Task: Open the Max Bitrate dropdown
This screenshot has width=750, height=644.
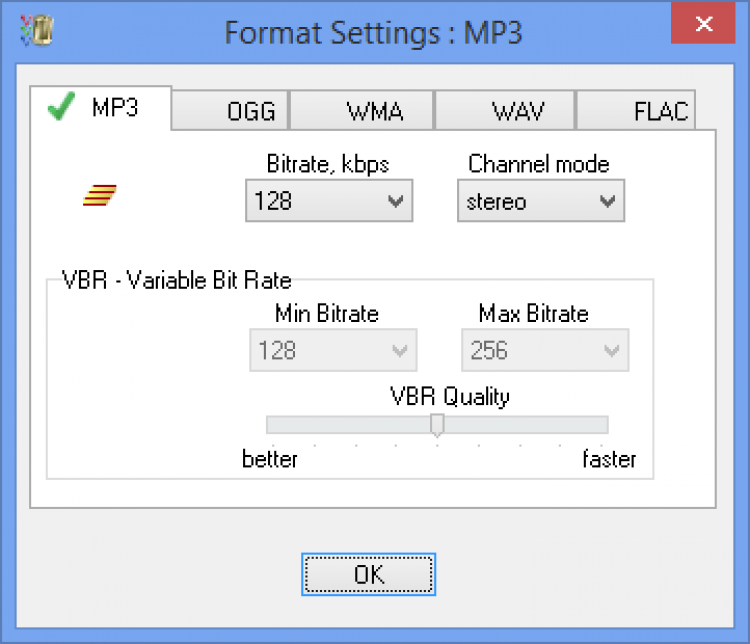Action: pos(544,351)
